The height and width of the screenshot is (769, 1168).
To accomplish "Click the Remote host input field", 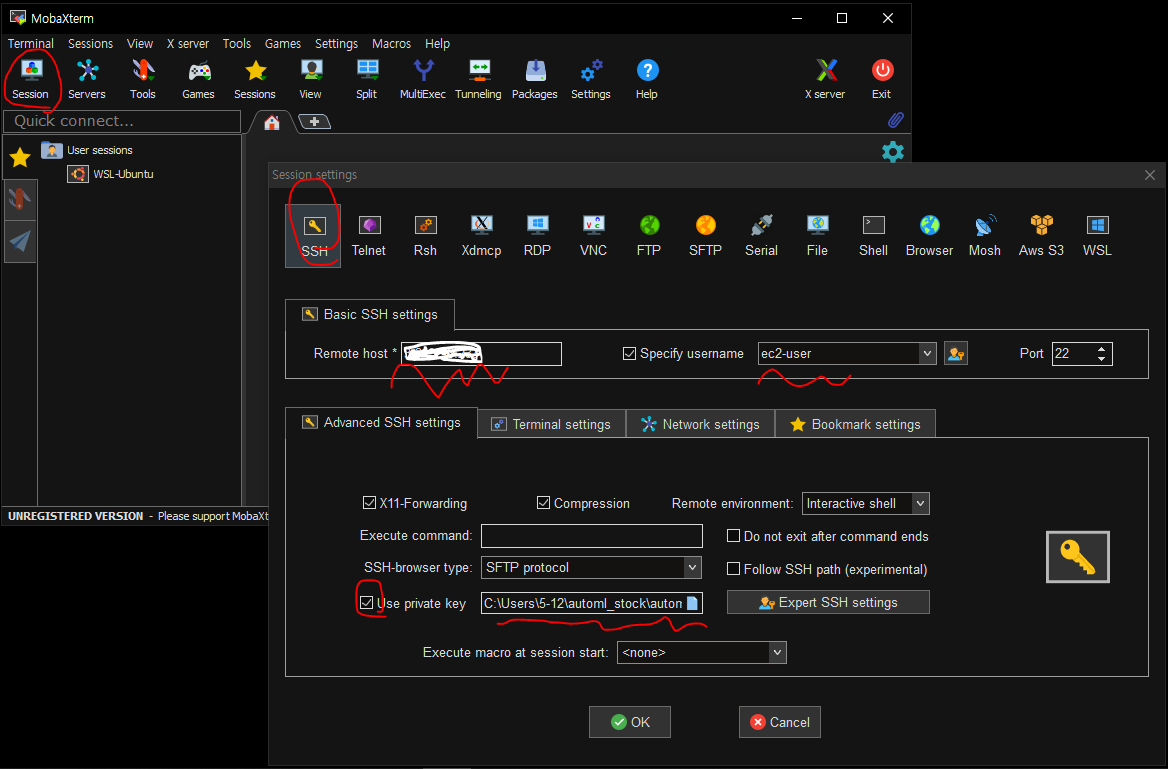I will (x=481, y=353).
